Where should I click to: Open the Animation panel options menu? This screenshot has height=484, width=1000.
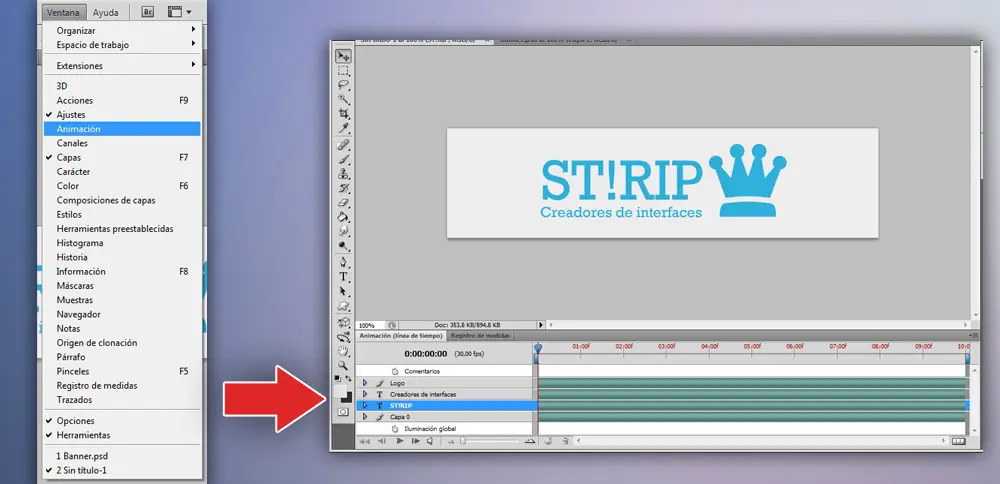click(x=973, y=335)
